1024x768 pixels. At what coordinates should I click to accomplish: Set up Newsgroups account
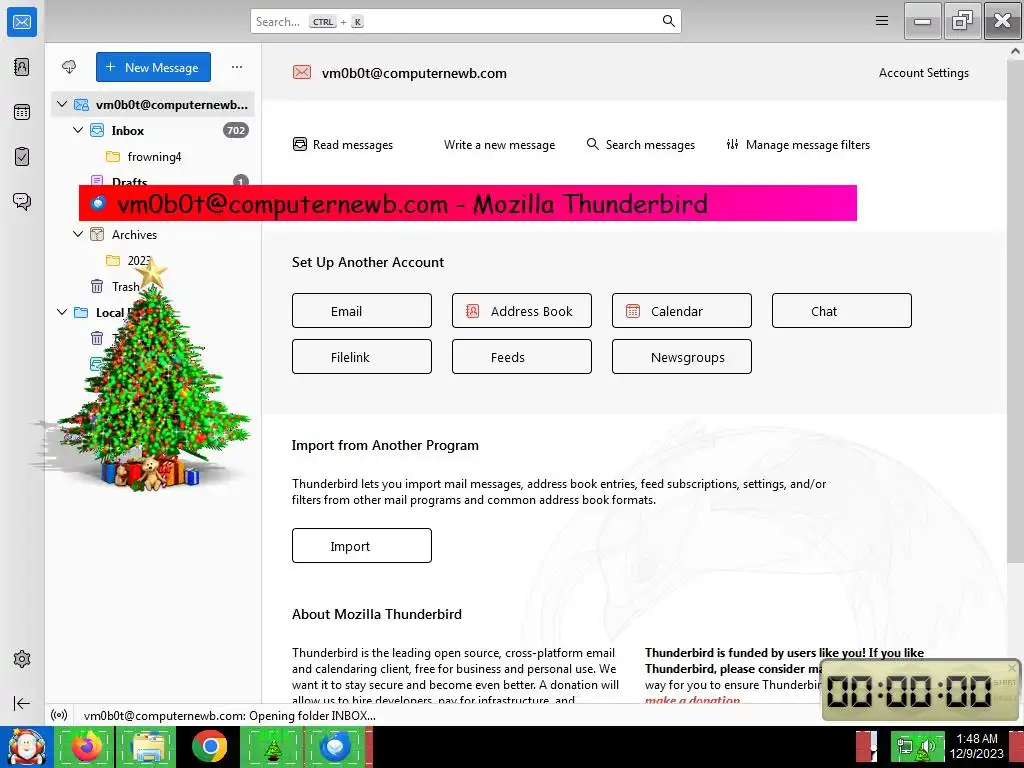[682, 357]
